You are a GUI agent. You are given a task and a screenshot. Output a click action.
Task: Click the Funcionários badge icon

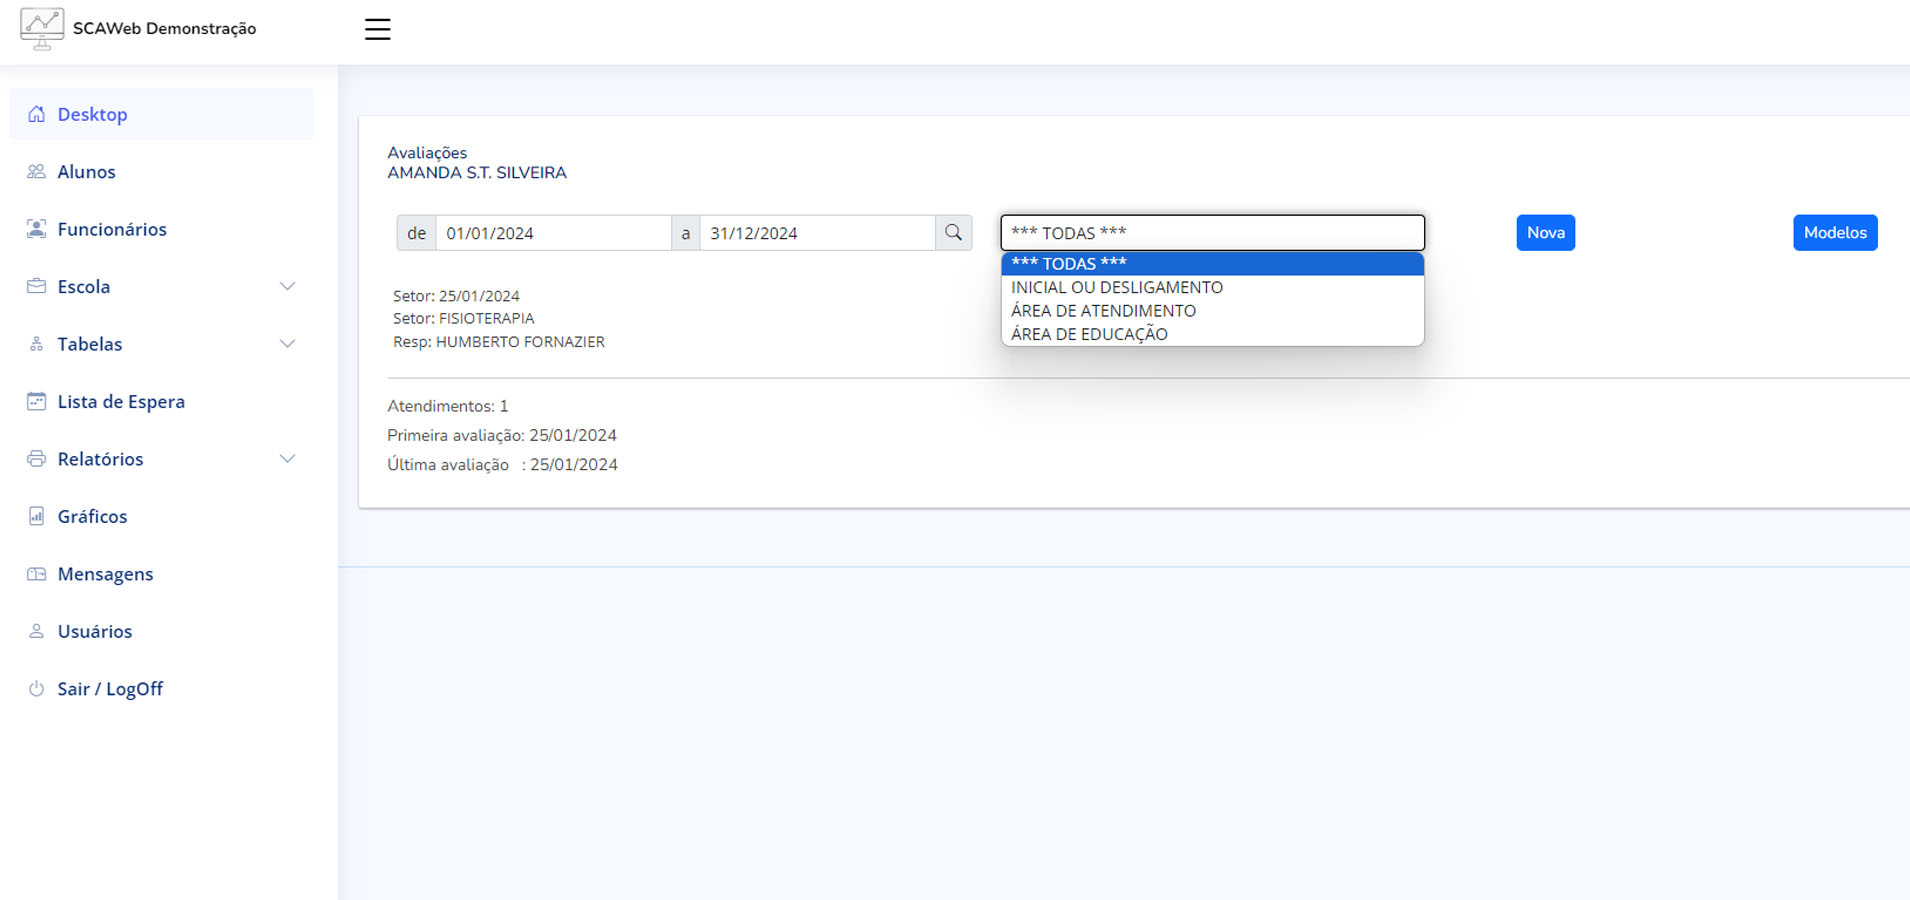pyautogui.click(x=37, y=229)
